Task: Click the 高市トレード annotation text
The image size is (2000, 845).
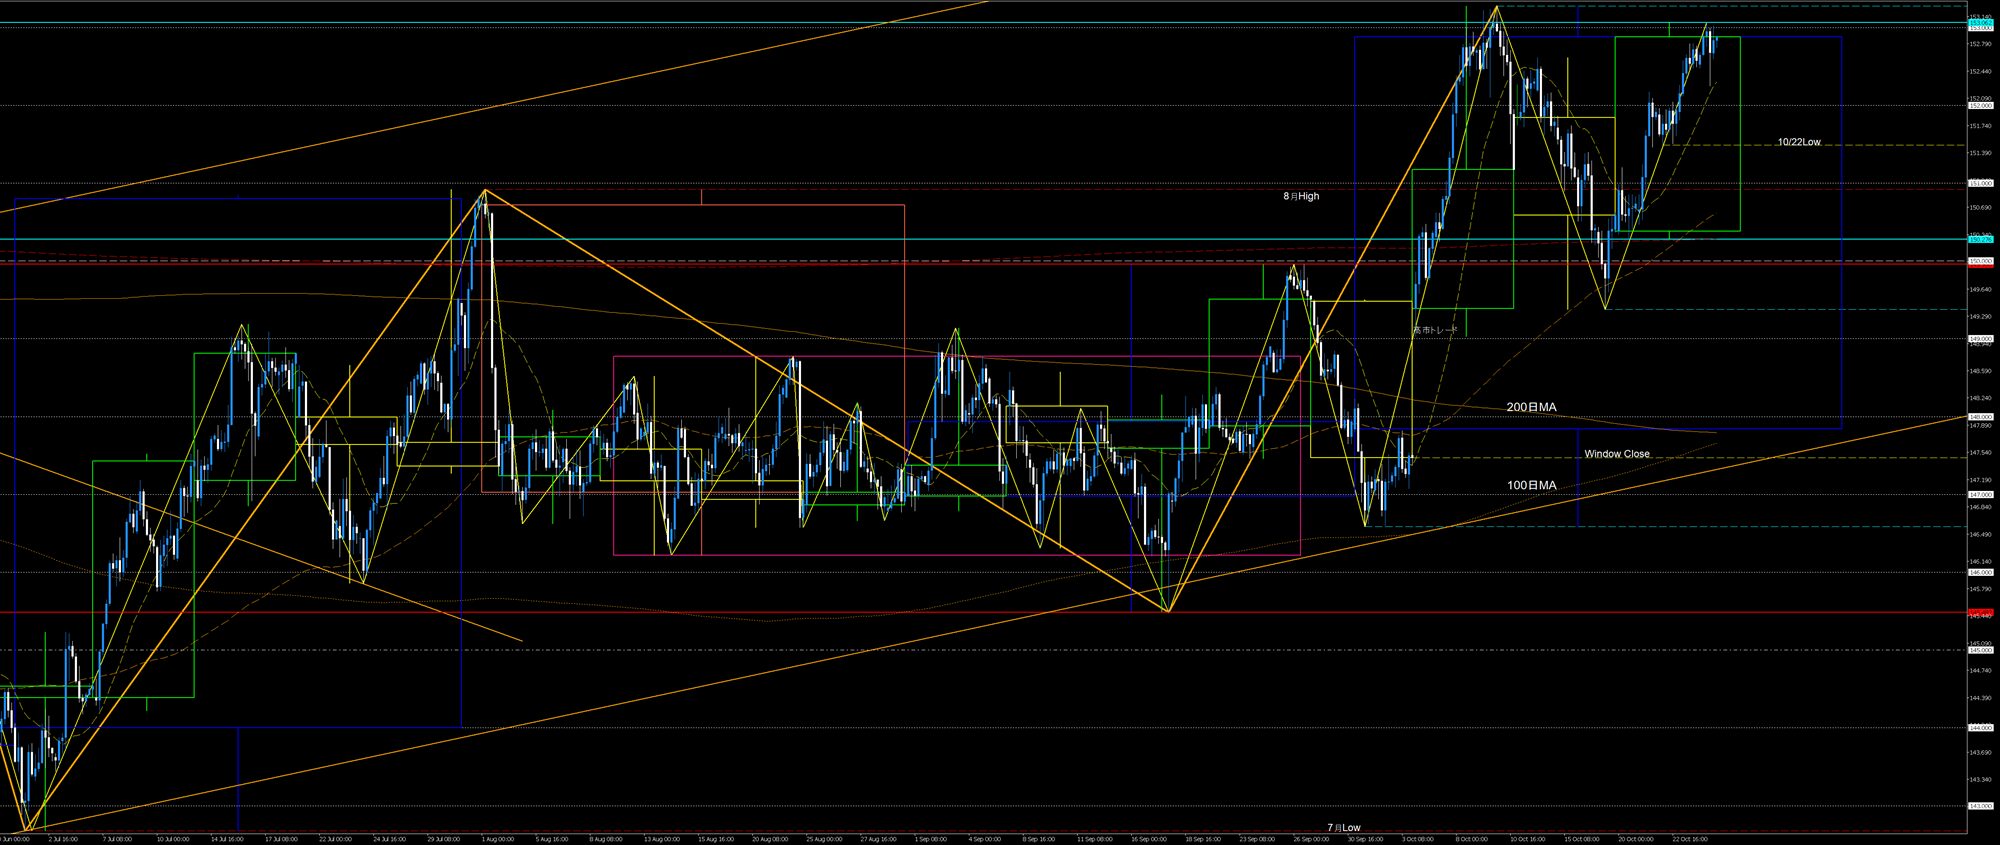Action: coord(1434,330)
